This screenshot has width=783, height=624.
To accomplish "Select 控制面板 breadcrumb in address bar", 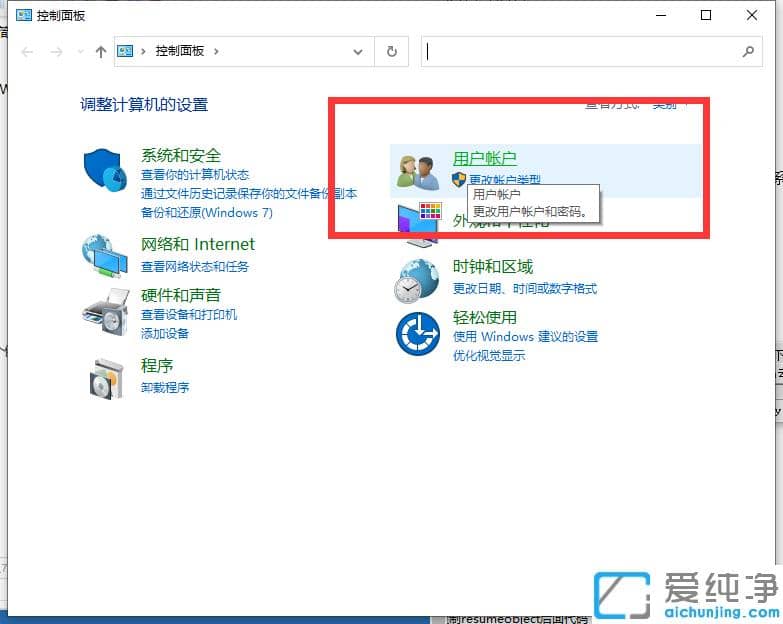I will point(180,51).
